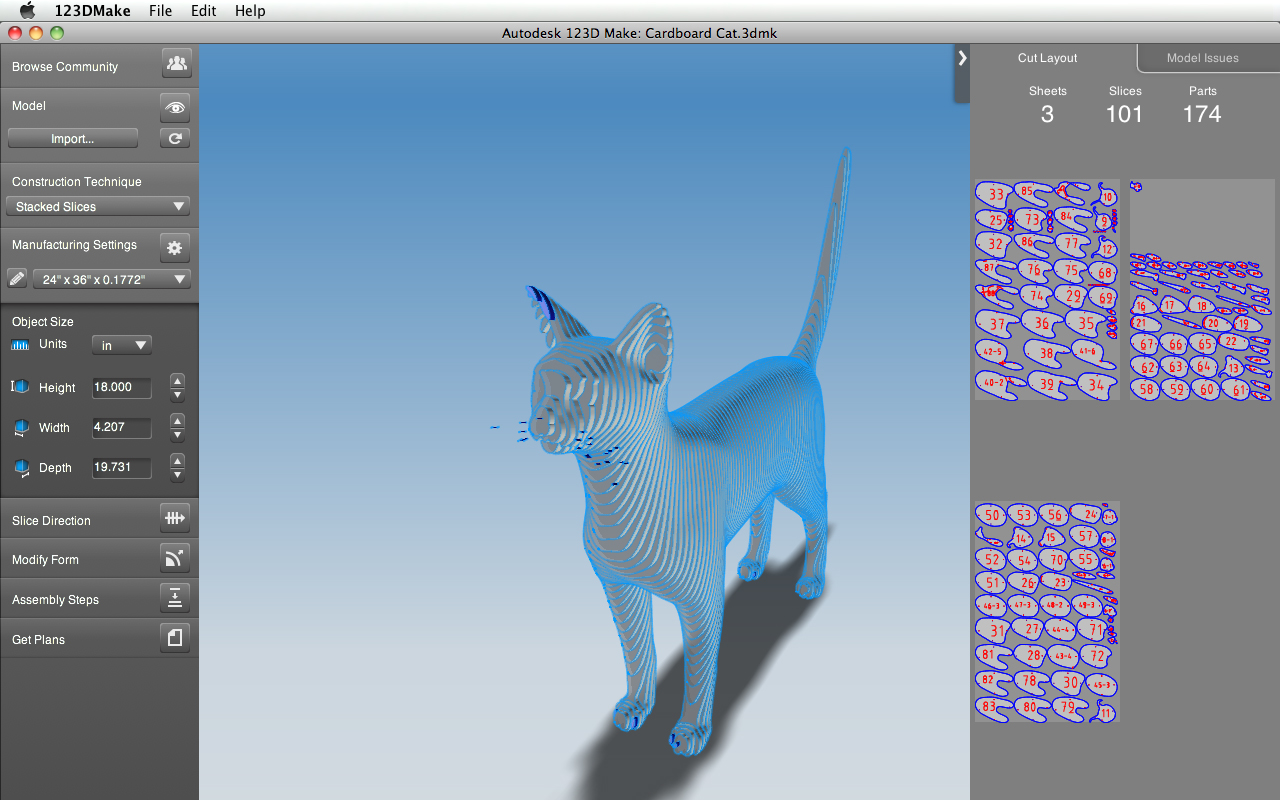
Task: Decrease Depth with down stepper arrow
Action: coord(177,475)
